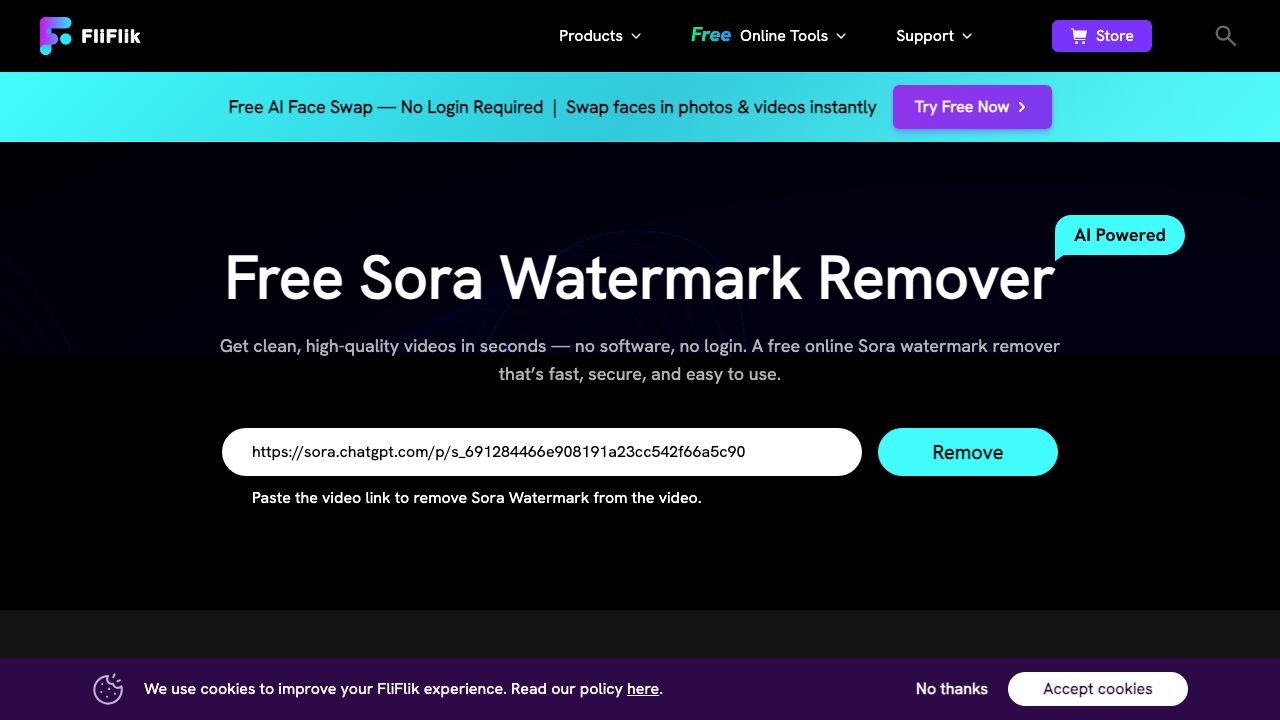Click the Remove button
Viewport: 1280px width, 720px height.
pos(968,452)
